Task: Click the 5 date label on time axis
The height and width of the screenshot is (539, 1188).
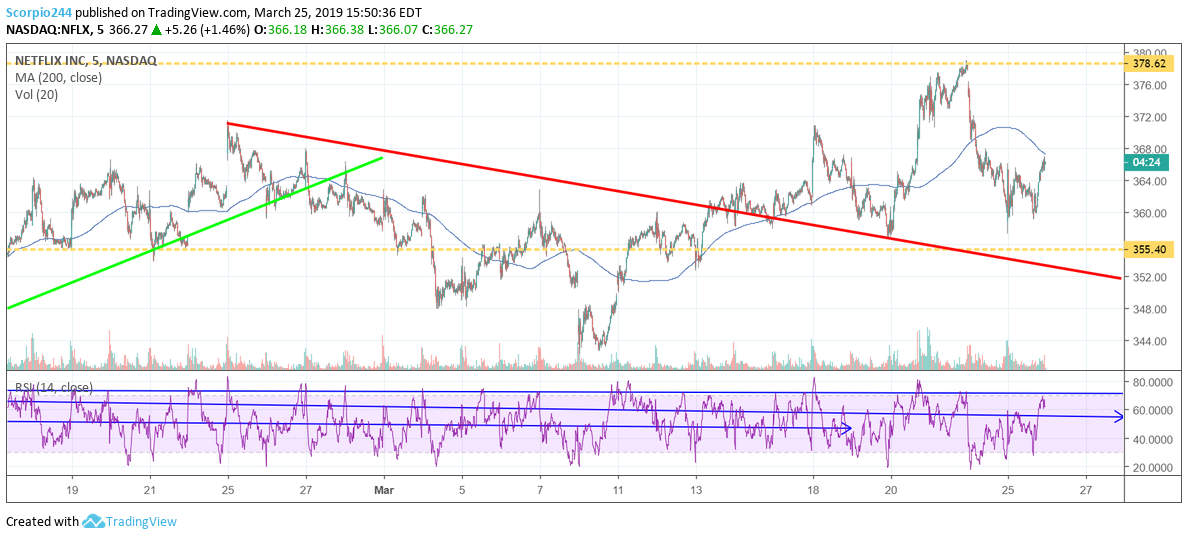Action: click(x=462, y=489)
